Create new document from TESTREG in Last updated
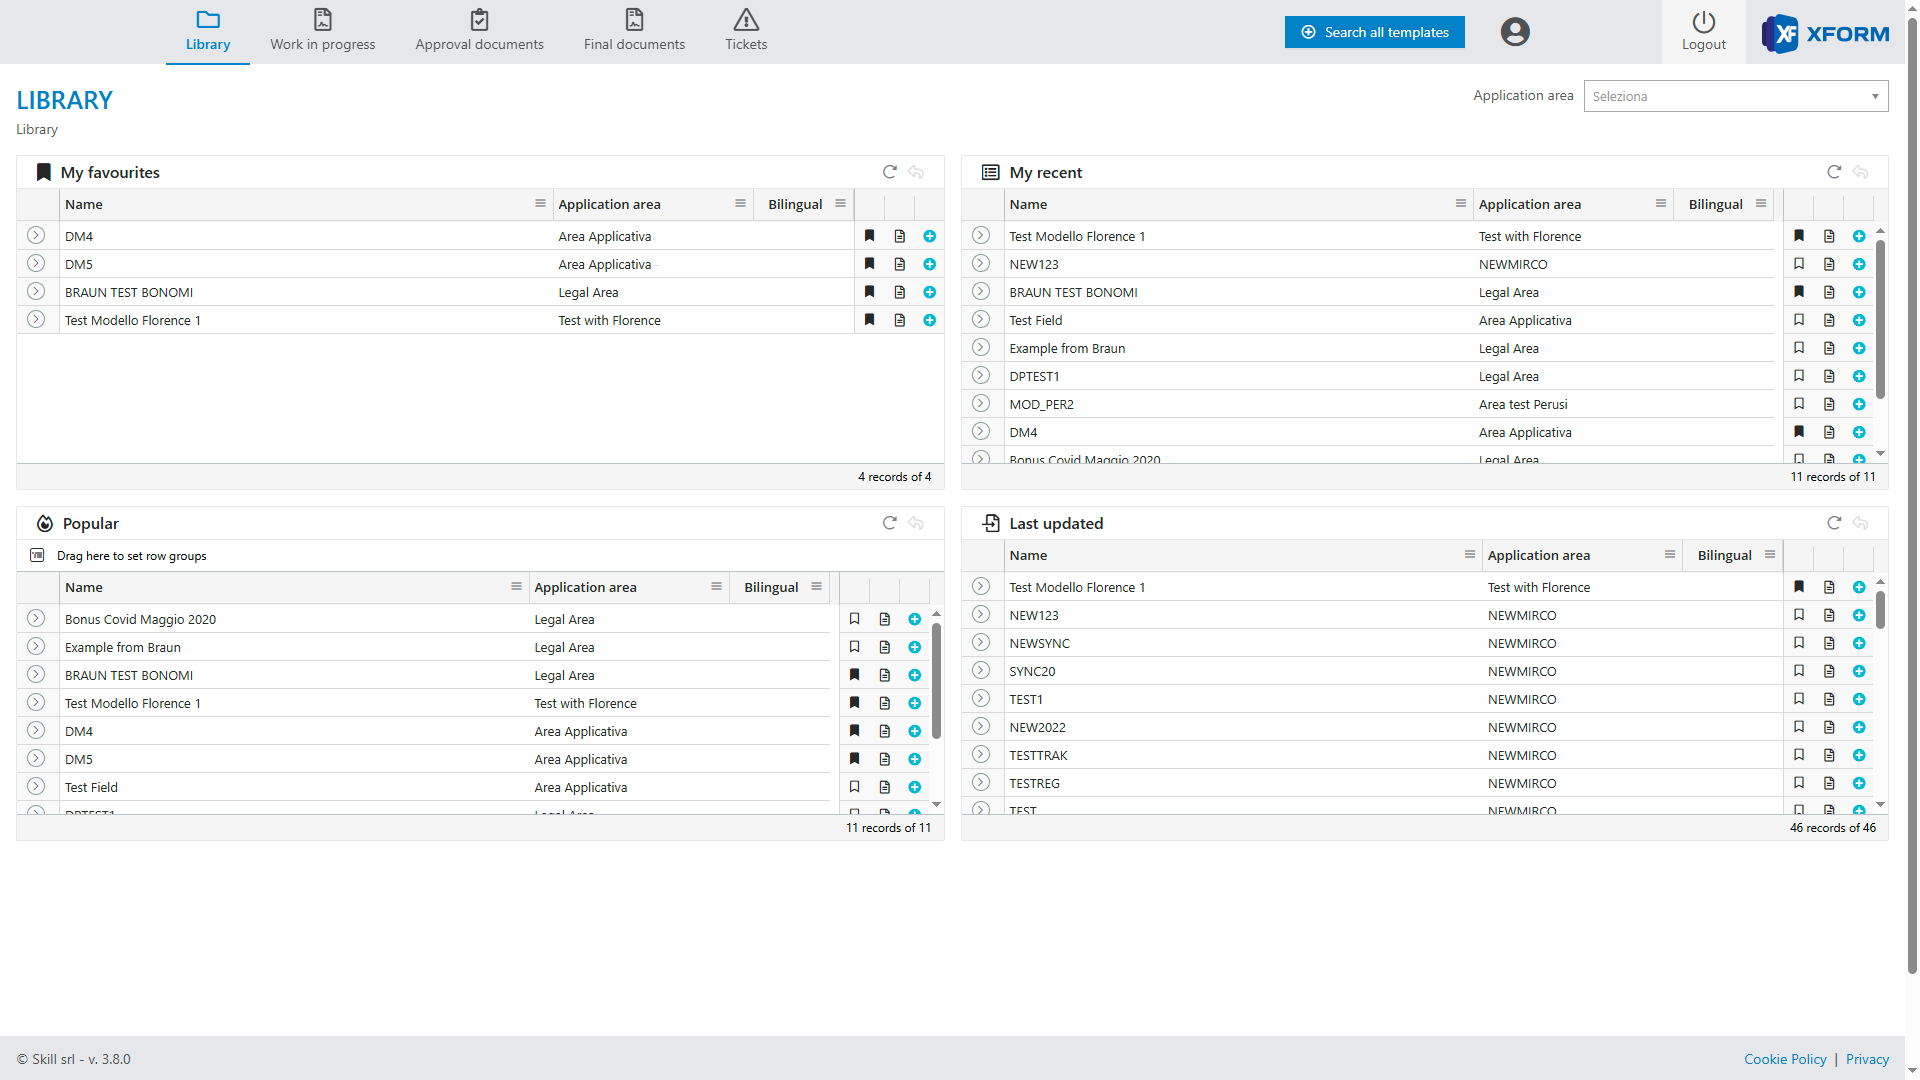Image resolution: width=1920 pixels, height=1080 pixels. pyautogui.click(x=1859, y=783)
